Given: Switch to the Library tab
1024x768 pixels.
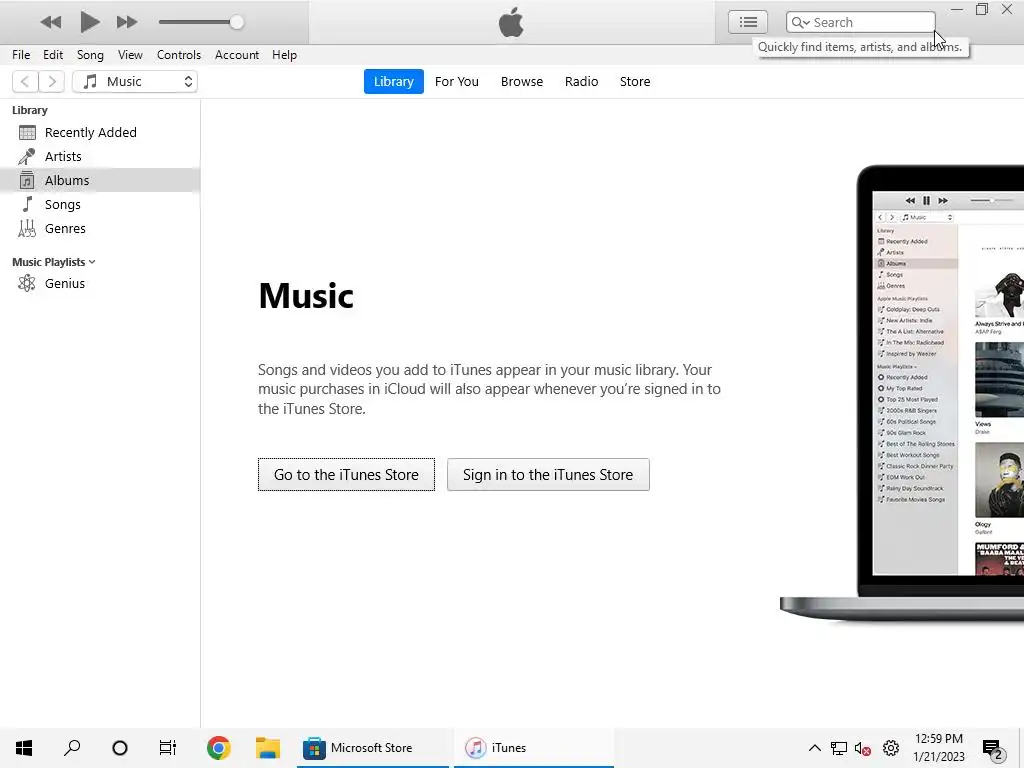Looking at the screenshot, I should pyautogui.click(x=393, y=82).
